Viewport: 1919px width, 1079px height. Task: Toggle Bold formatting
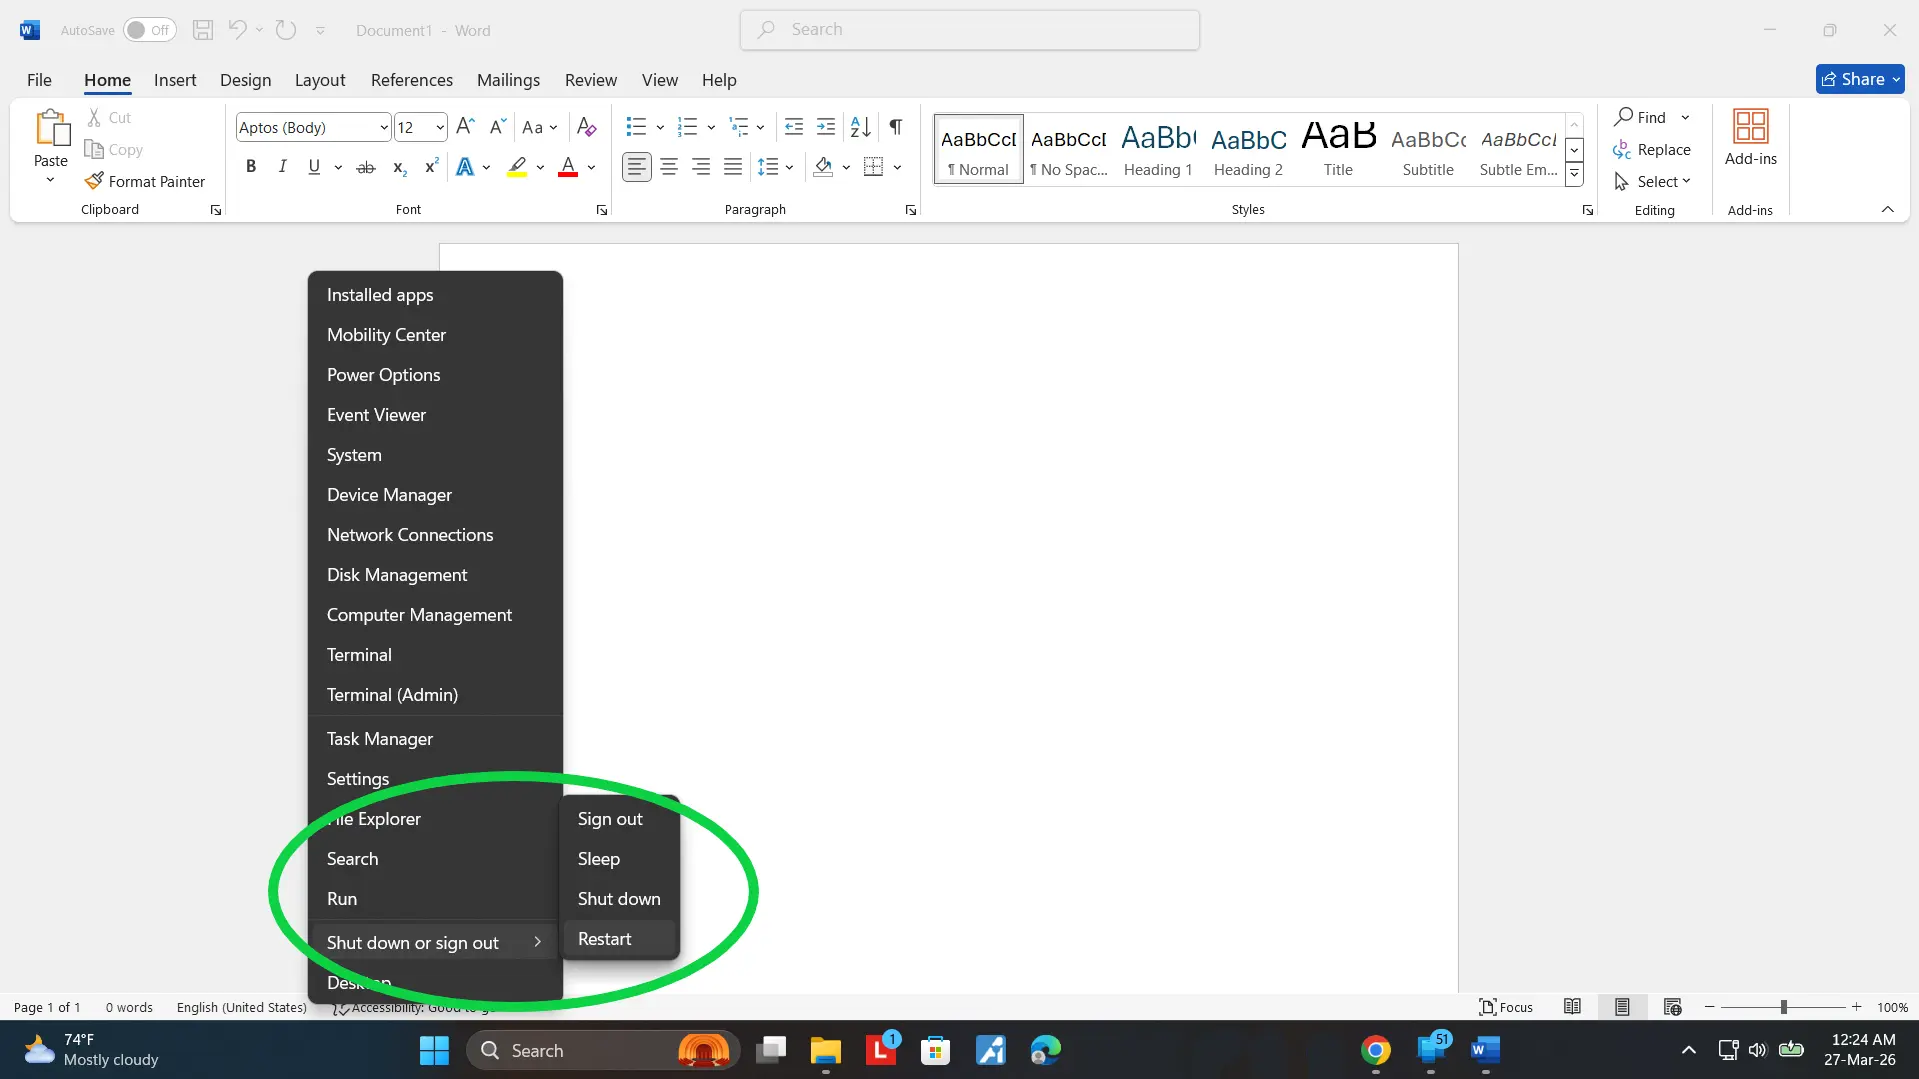tap(251, 167)
